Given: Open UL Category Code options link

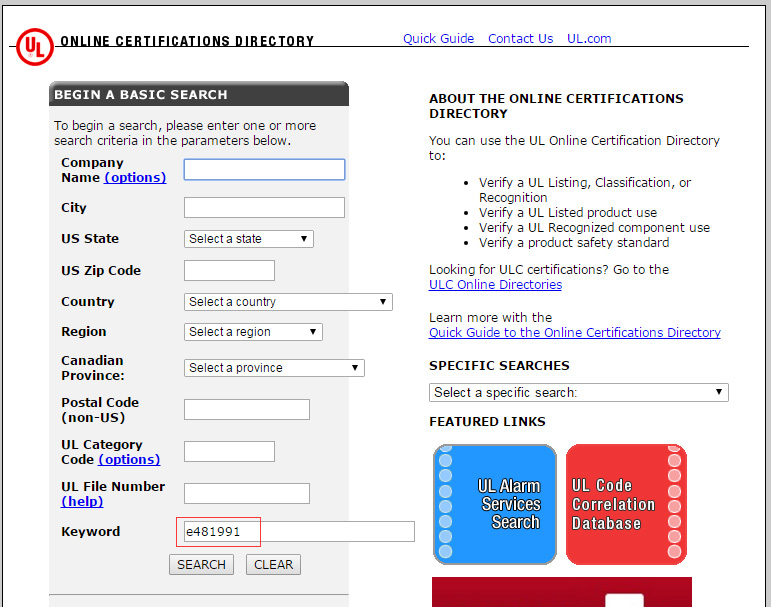Looking at the screenshot, I should (x=129, y=459).
